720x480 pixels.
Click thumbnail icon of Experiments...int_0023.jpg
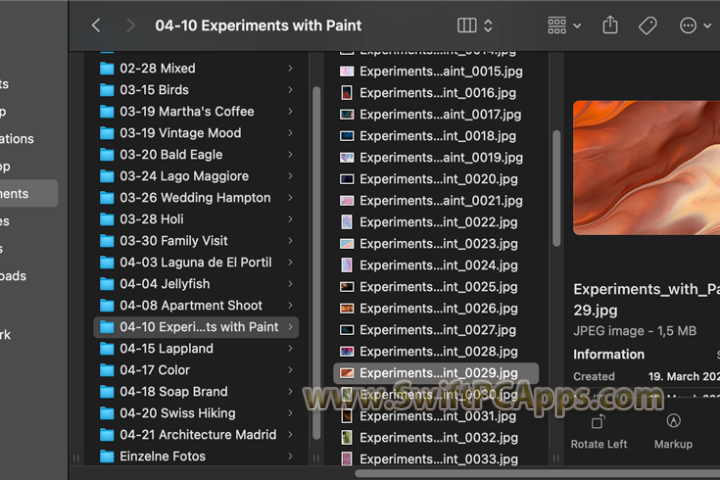(347, 244)
